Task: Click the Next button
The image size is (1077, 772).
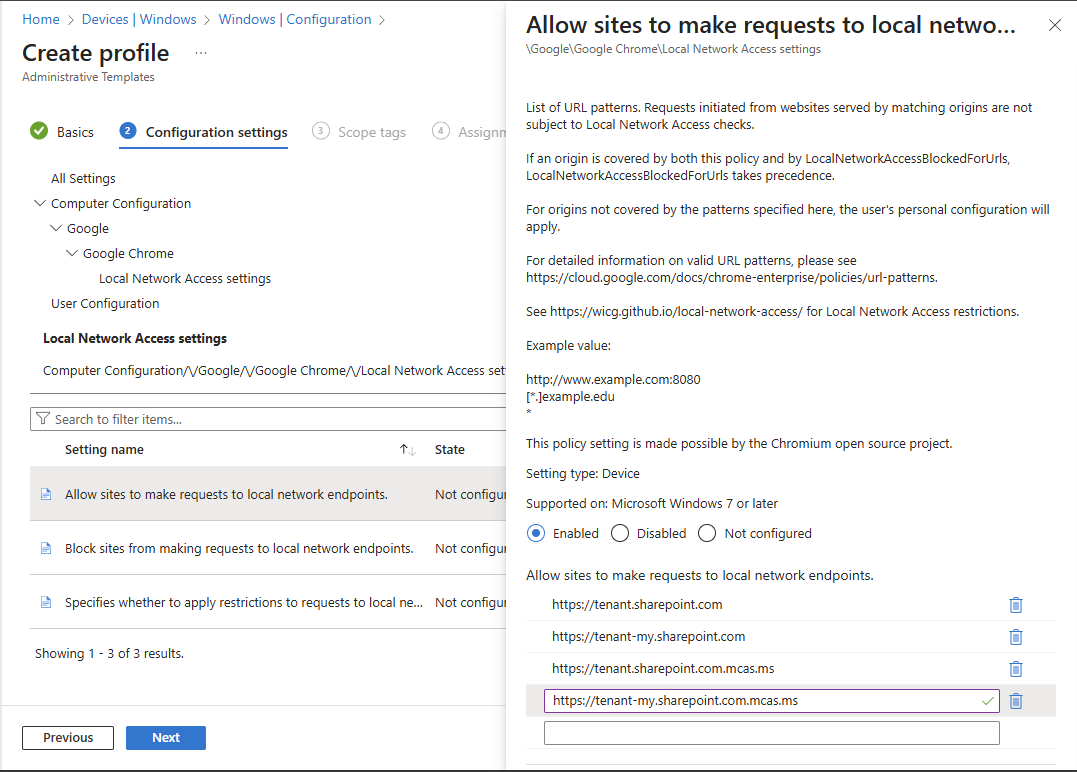Action: pyautogui.click(x=166, y=738)
